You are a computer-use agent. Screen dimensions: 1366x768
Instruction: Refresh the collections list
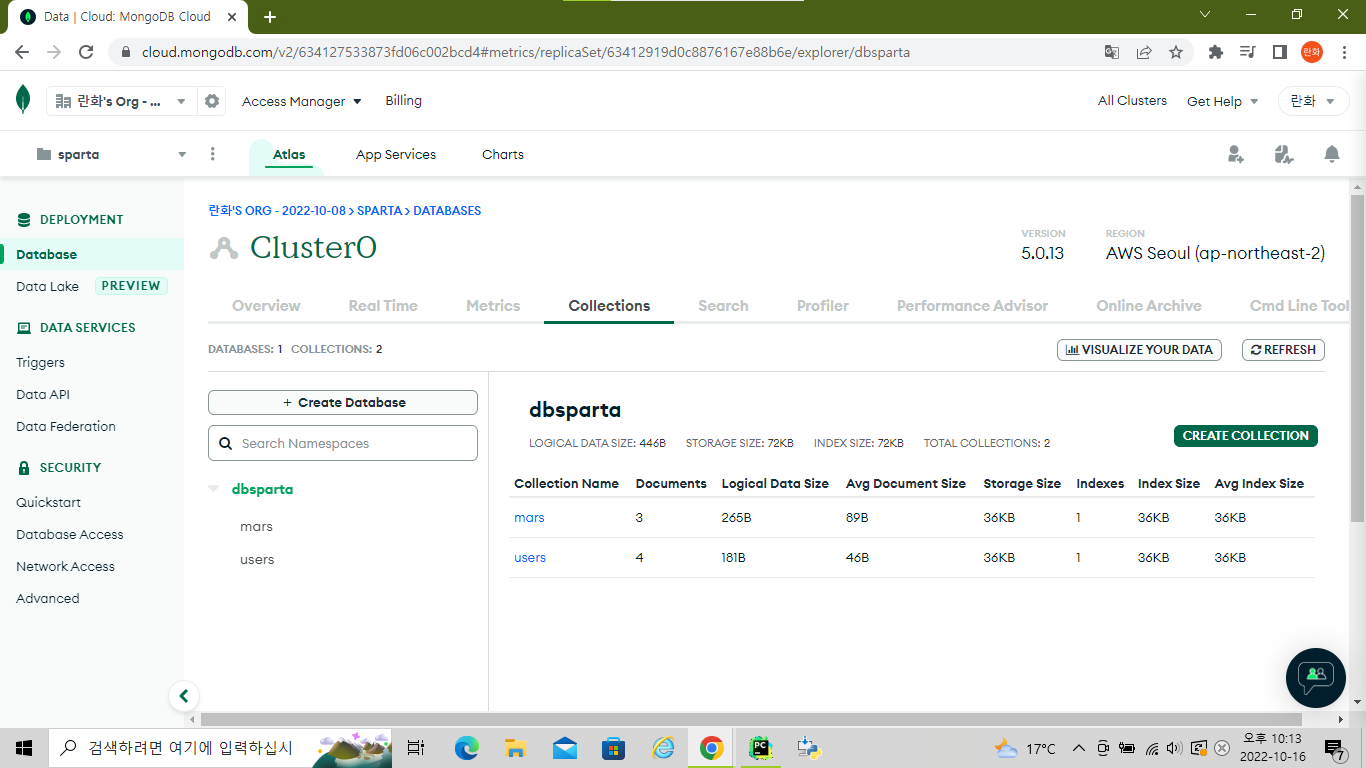point(1283,350)
